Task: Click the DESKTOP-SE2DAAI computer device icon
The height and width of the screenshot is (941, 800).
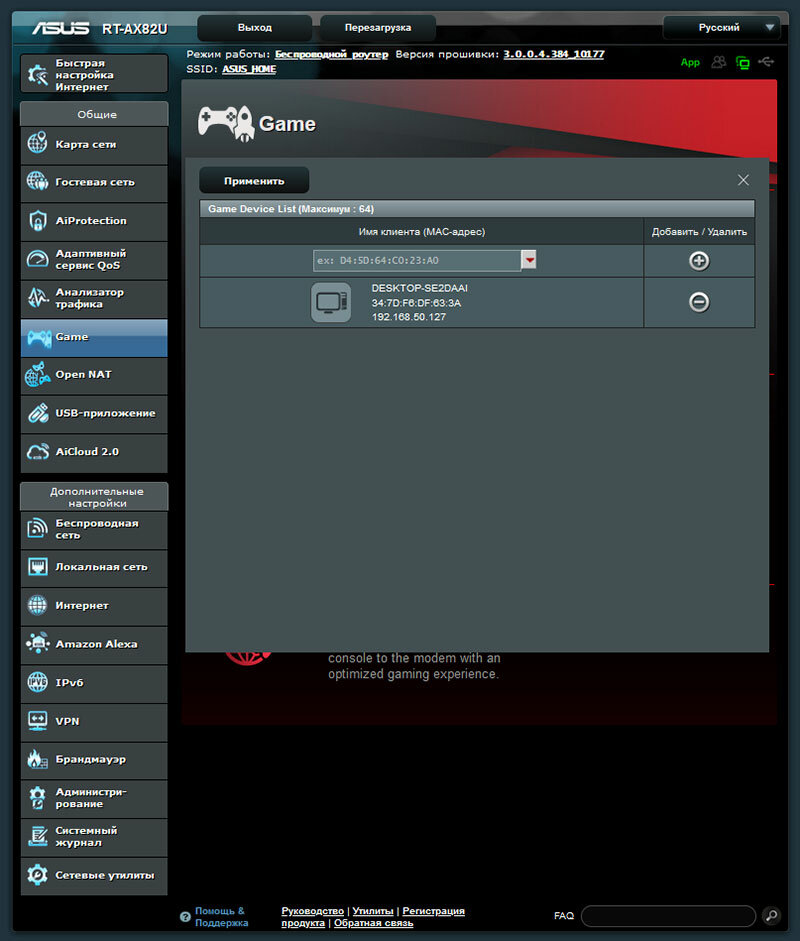Action: (331, 302)
